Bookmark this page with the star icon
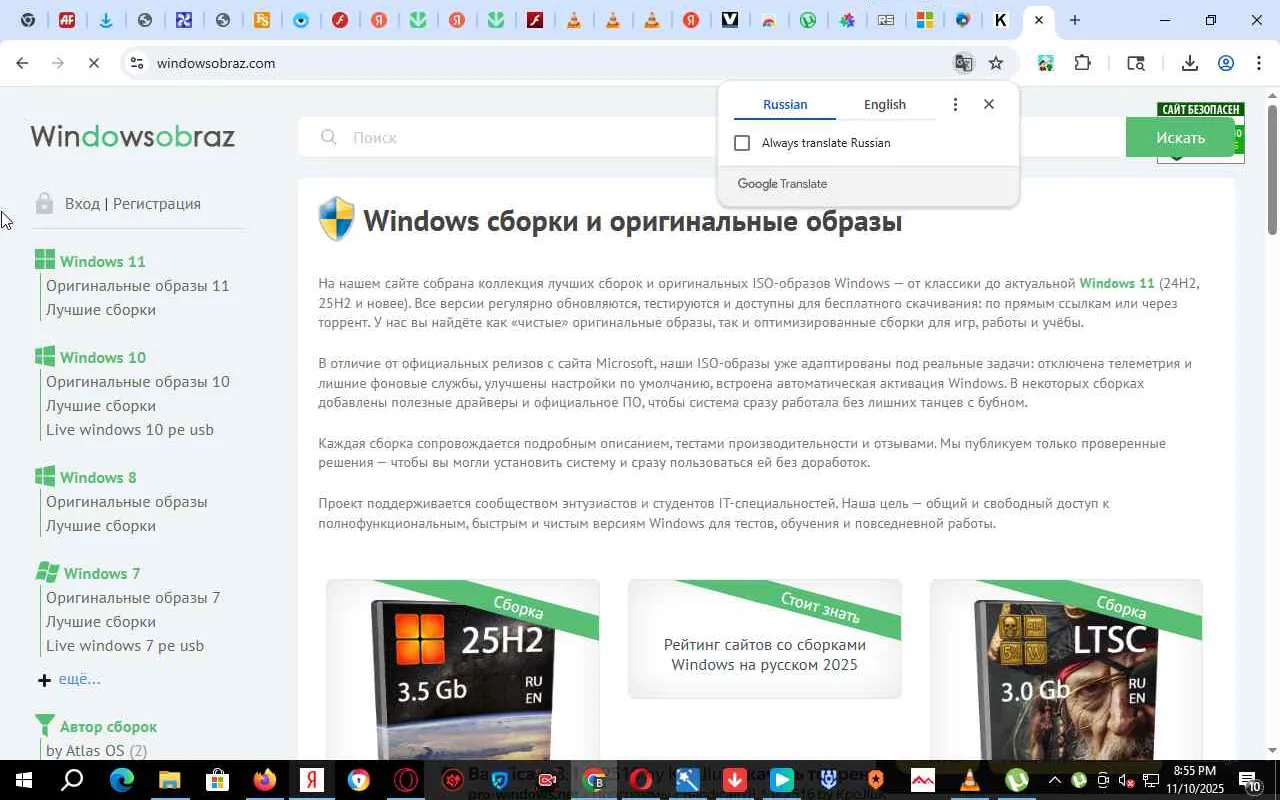 pos(996,63)
